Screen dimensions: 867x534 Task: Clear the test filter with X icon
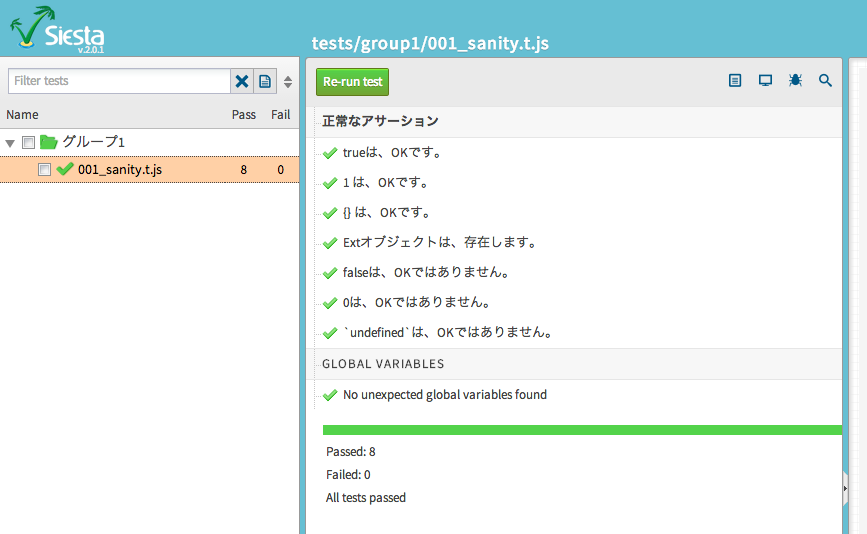tap(242, 81)
